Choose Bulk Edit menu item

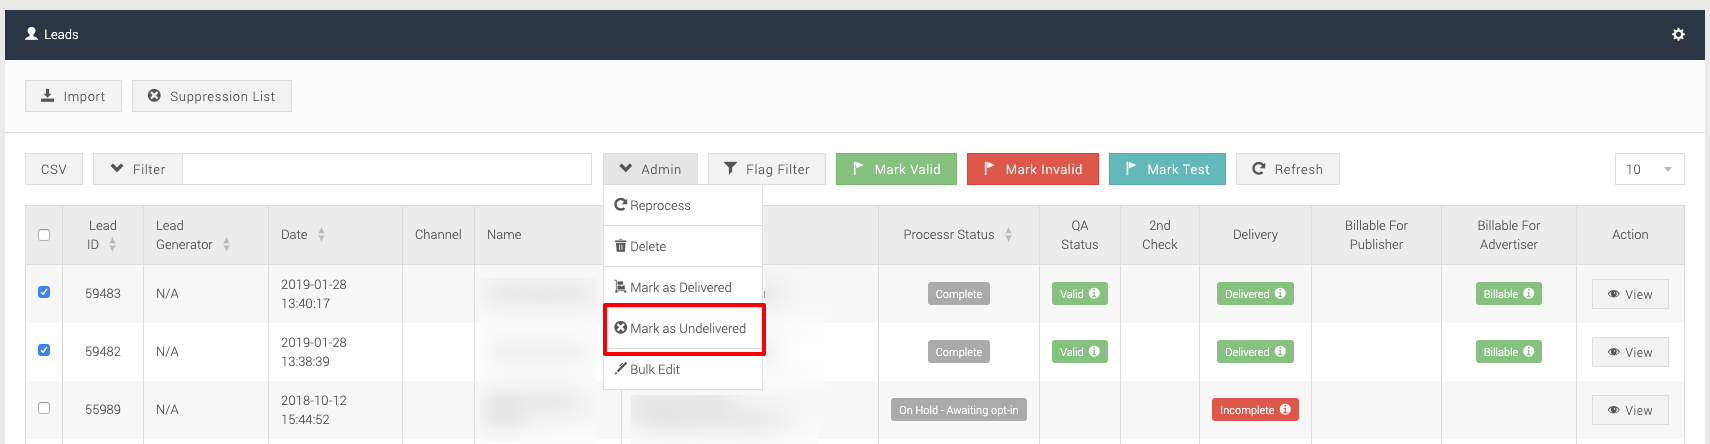click(x=683, y=369)
